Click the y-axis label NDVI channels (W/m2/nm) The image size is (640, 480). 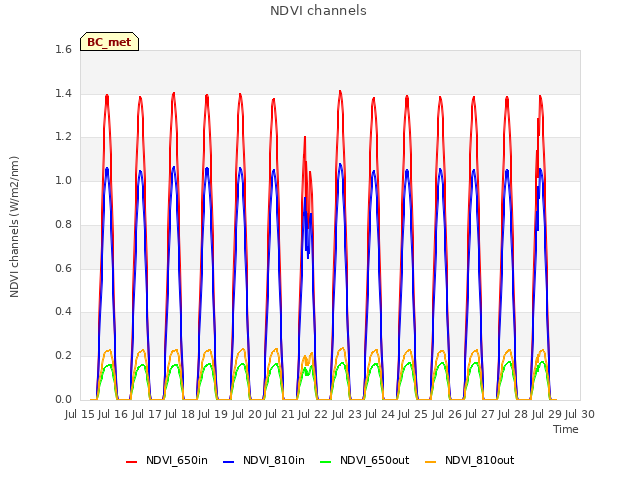tap(14, 227)
